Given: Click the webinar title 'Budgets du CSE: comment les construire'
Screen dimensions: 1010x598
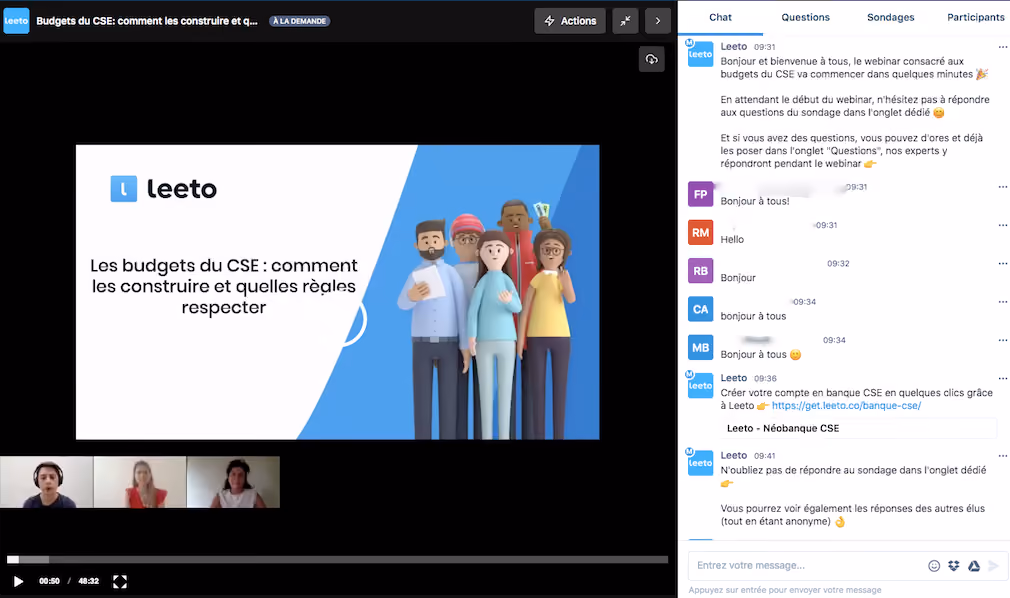Looking at the screenshot, I should (x=147, y=21).
